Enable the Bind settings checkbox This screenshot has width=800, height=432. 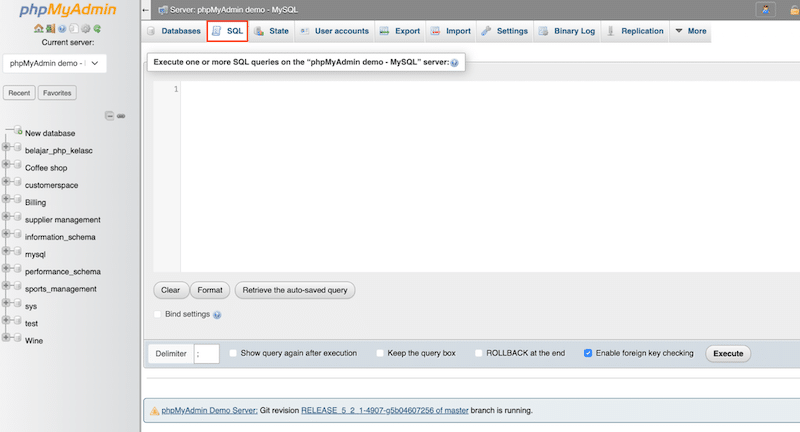click(157, 314)
